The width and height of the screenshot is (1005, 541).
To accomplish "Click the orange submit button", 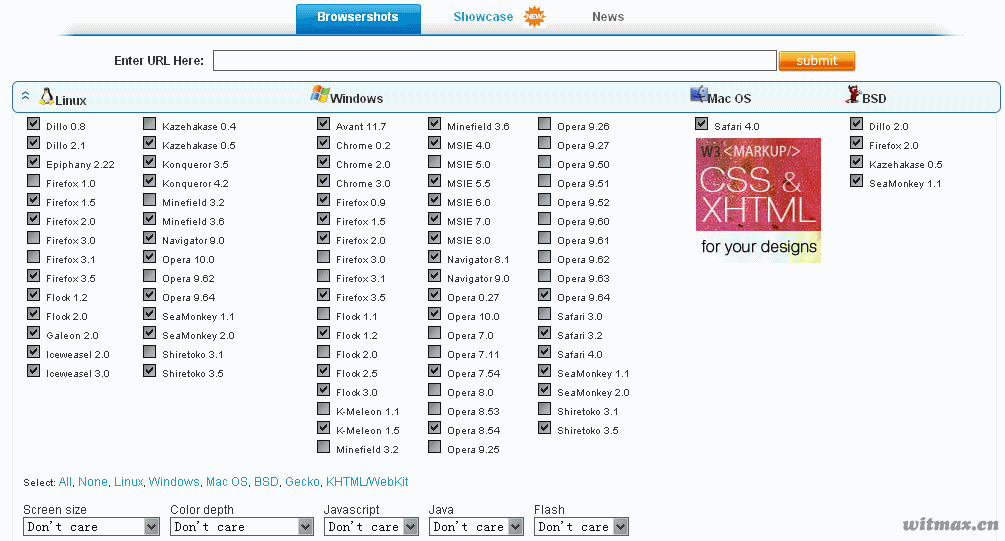I will point(817,60).
